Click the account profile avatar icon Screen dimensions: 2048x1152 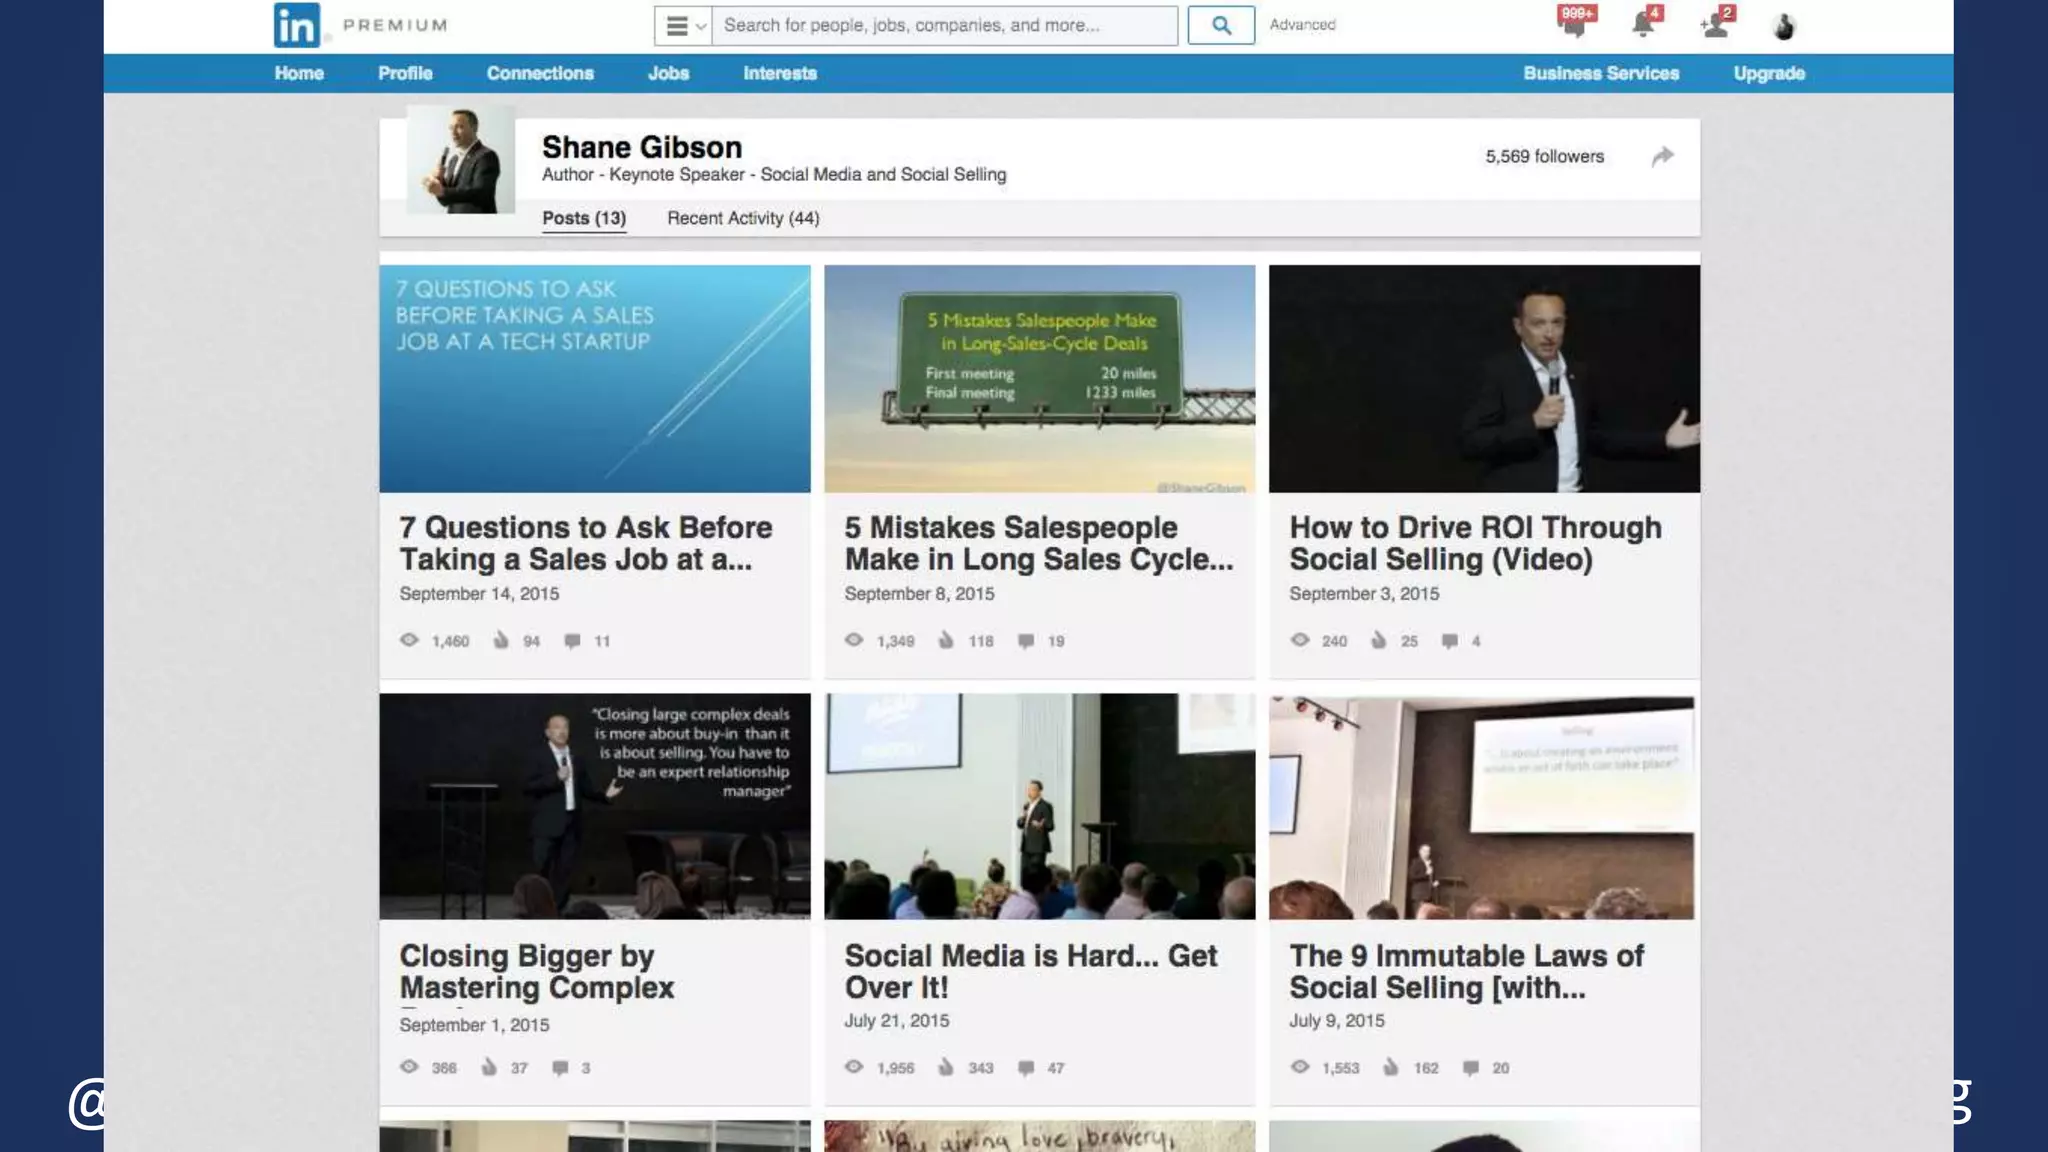[x=1783, y=26]
